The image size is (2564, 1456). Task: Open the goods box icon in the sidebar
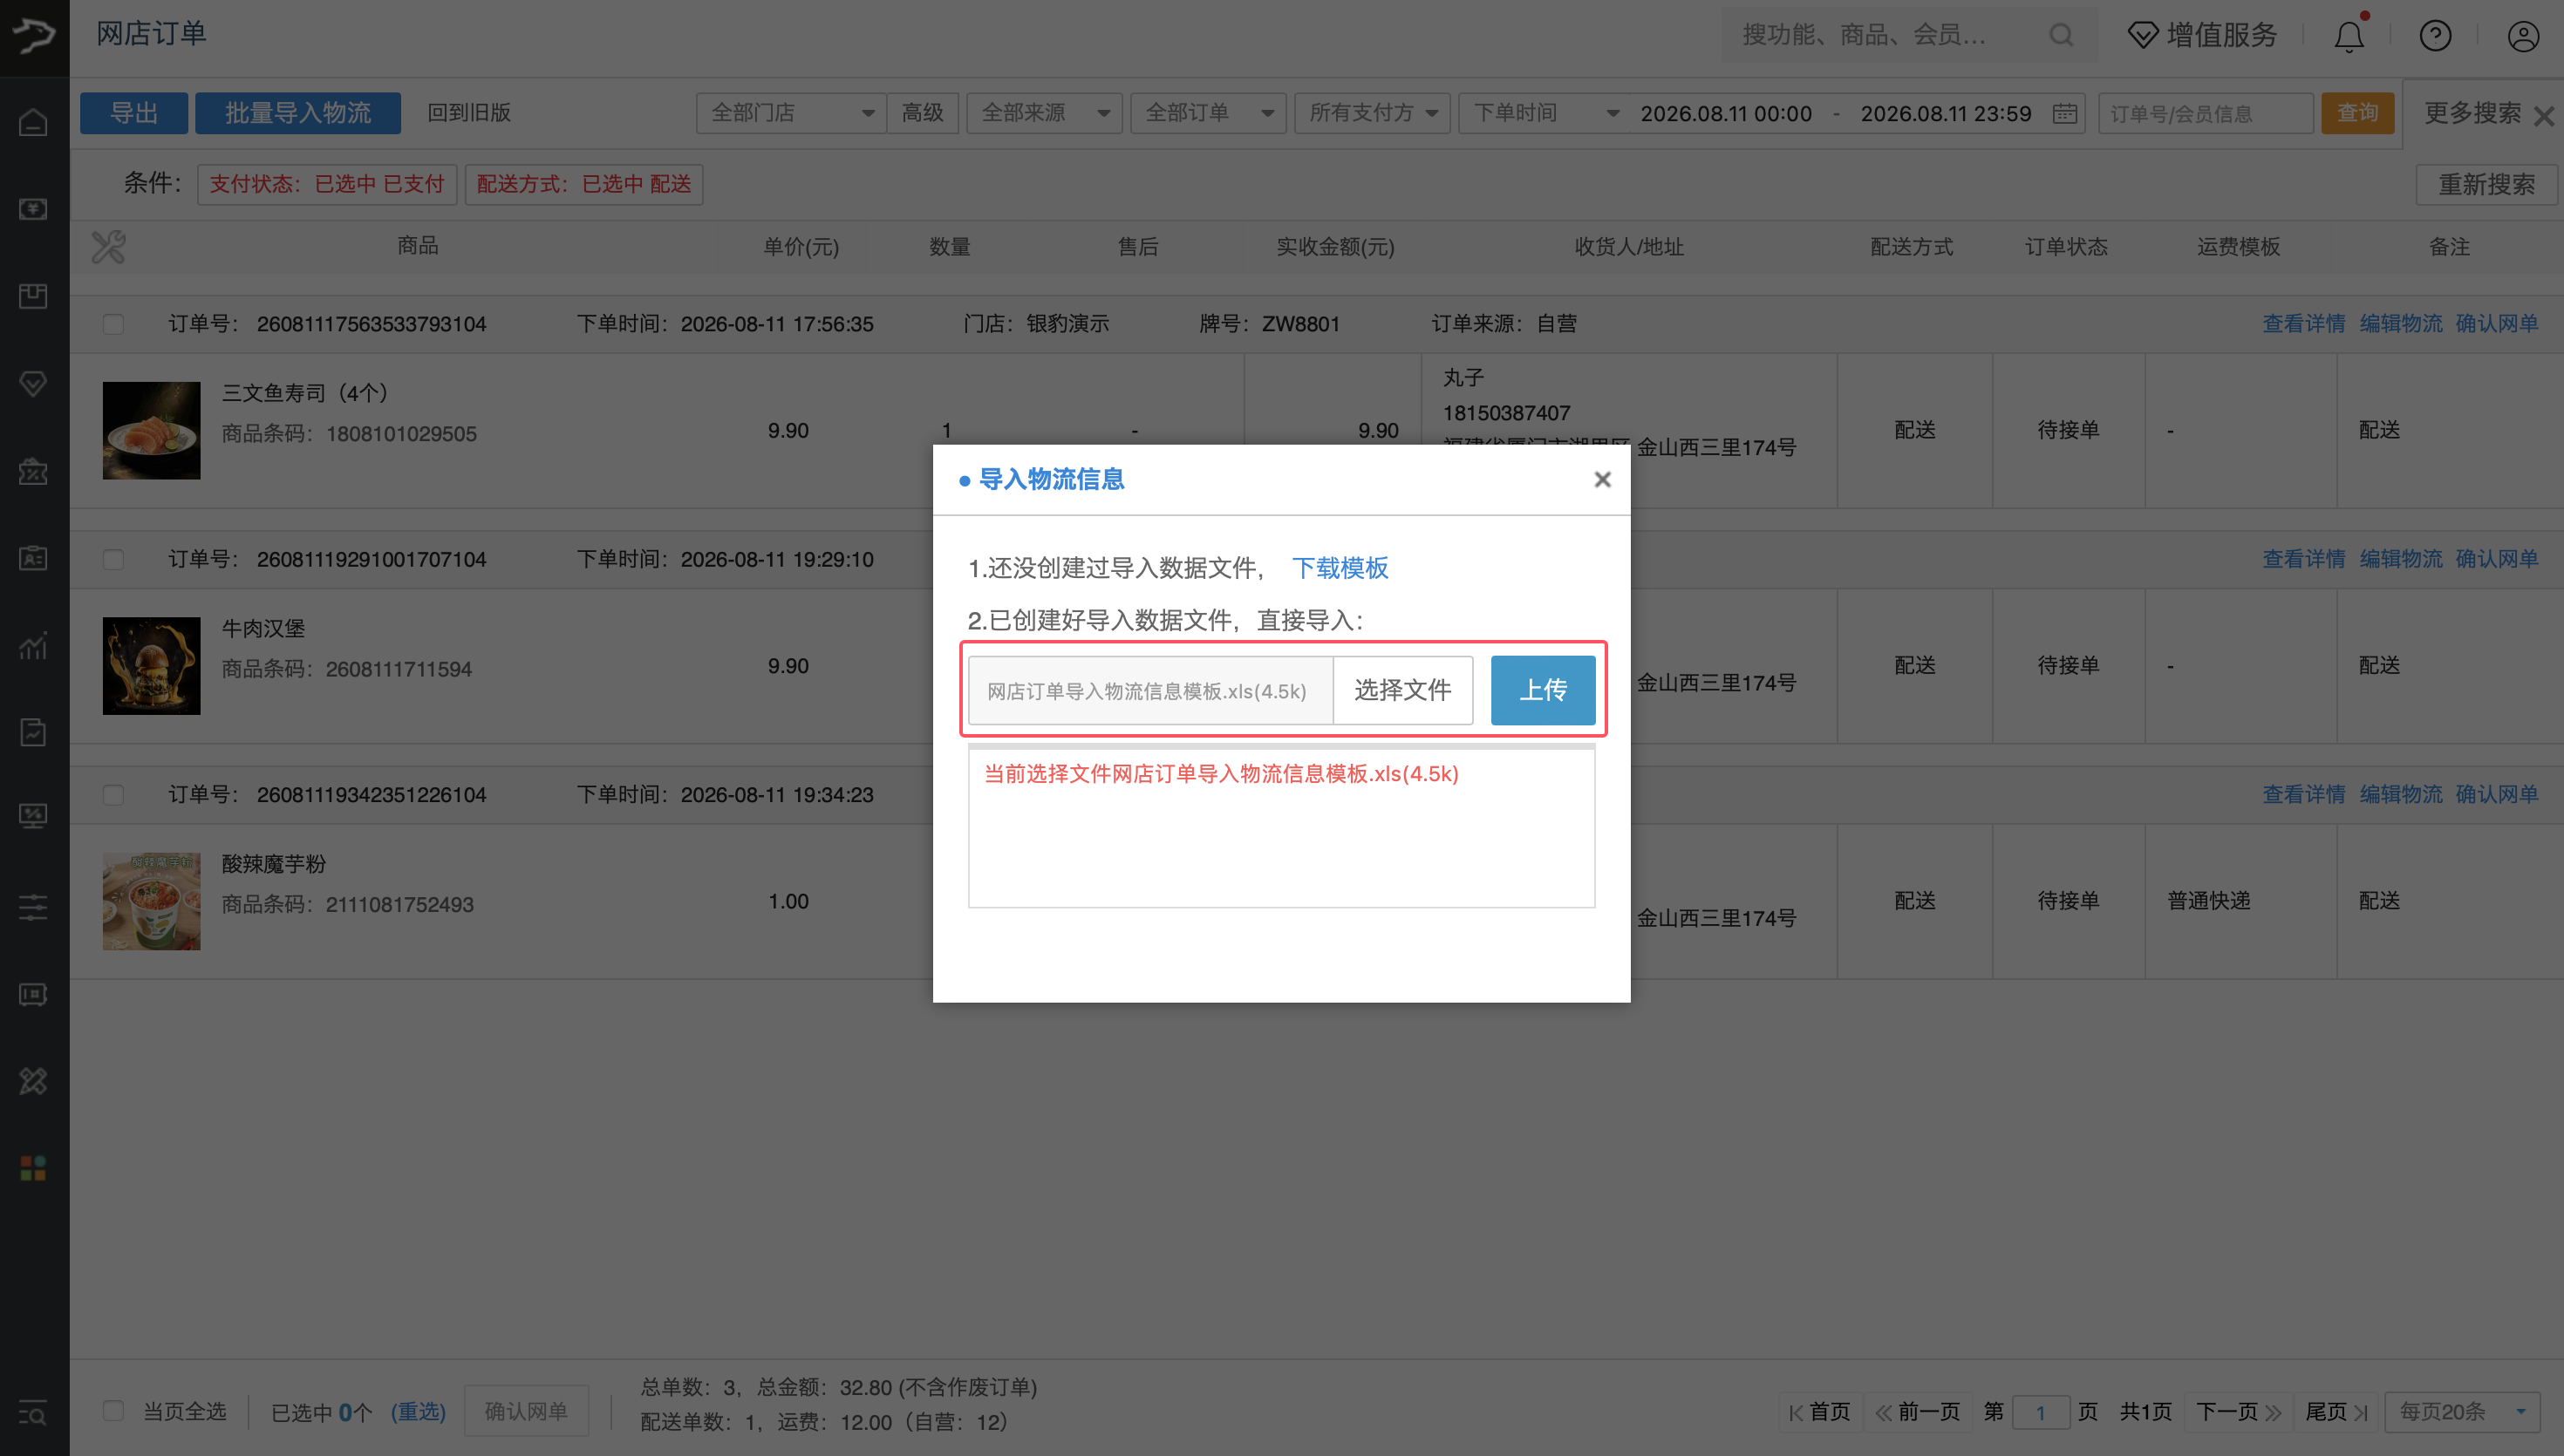(33, 296)
